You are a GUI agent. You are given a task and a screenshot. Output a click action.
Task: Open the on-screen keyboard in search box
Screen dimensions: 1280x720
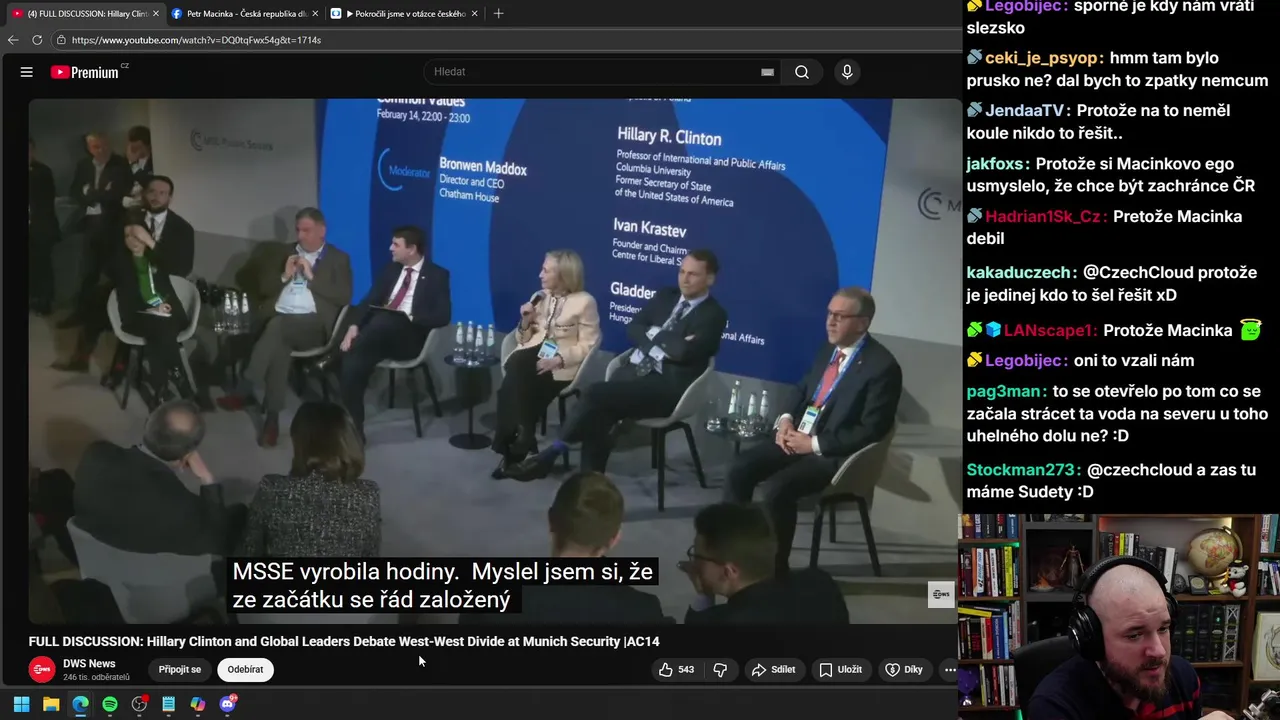(x=767, y=72)
